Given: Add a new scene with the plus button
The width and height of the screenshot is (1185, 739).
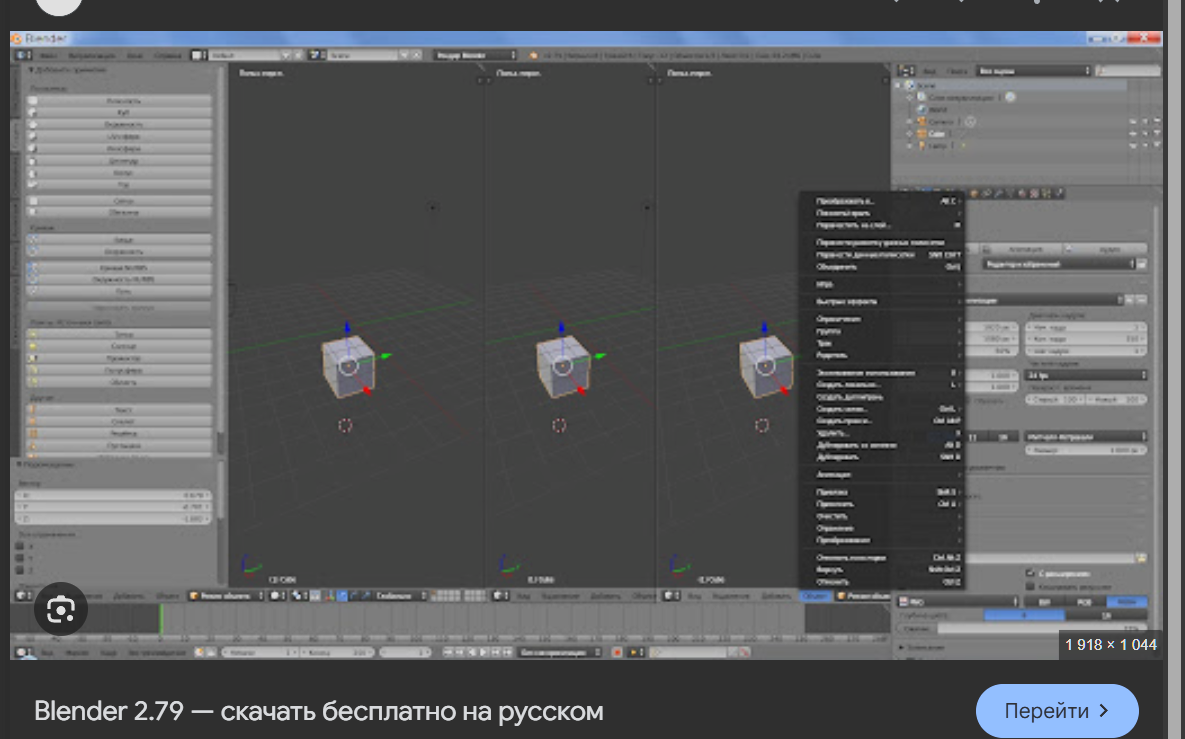Looking at the screenshot, I should (x=404, y=55).
